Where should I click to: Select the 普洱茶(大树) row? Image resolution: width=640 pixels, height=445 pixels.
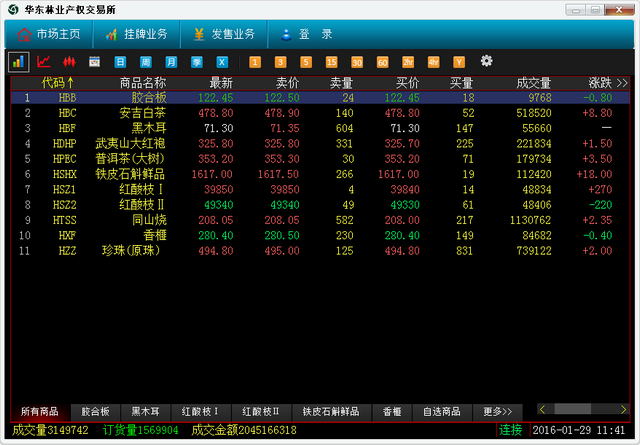[320, 159]
